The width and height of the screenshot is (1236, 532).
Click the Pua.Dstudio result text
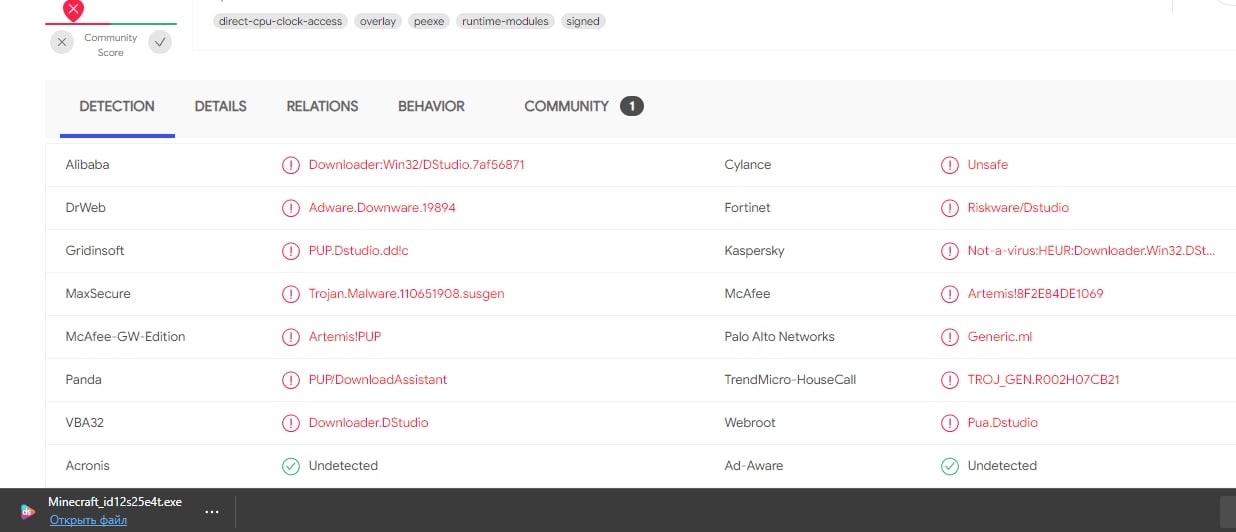[1003, 423]
